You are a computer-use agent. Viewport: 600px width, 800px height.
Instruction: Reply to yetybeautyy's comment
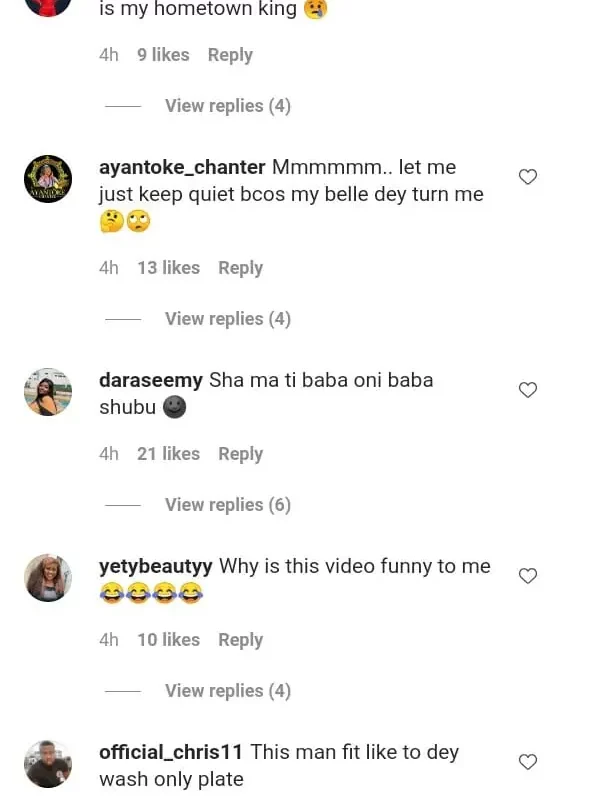[x=240, y=640]
